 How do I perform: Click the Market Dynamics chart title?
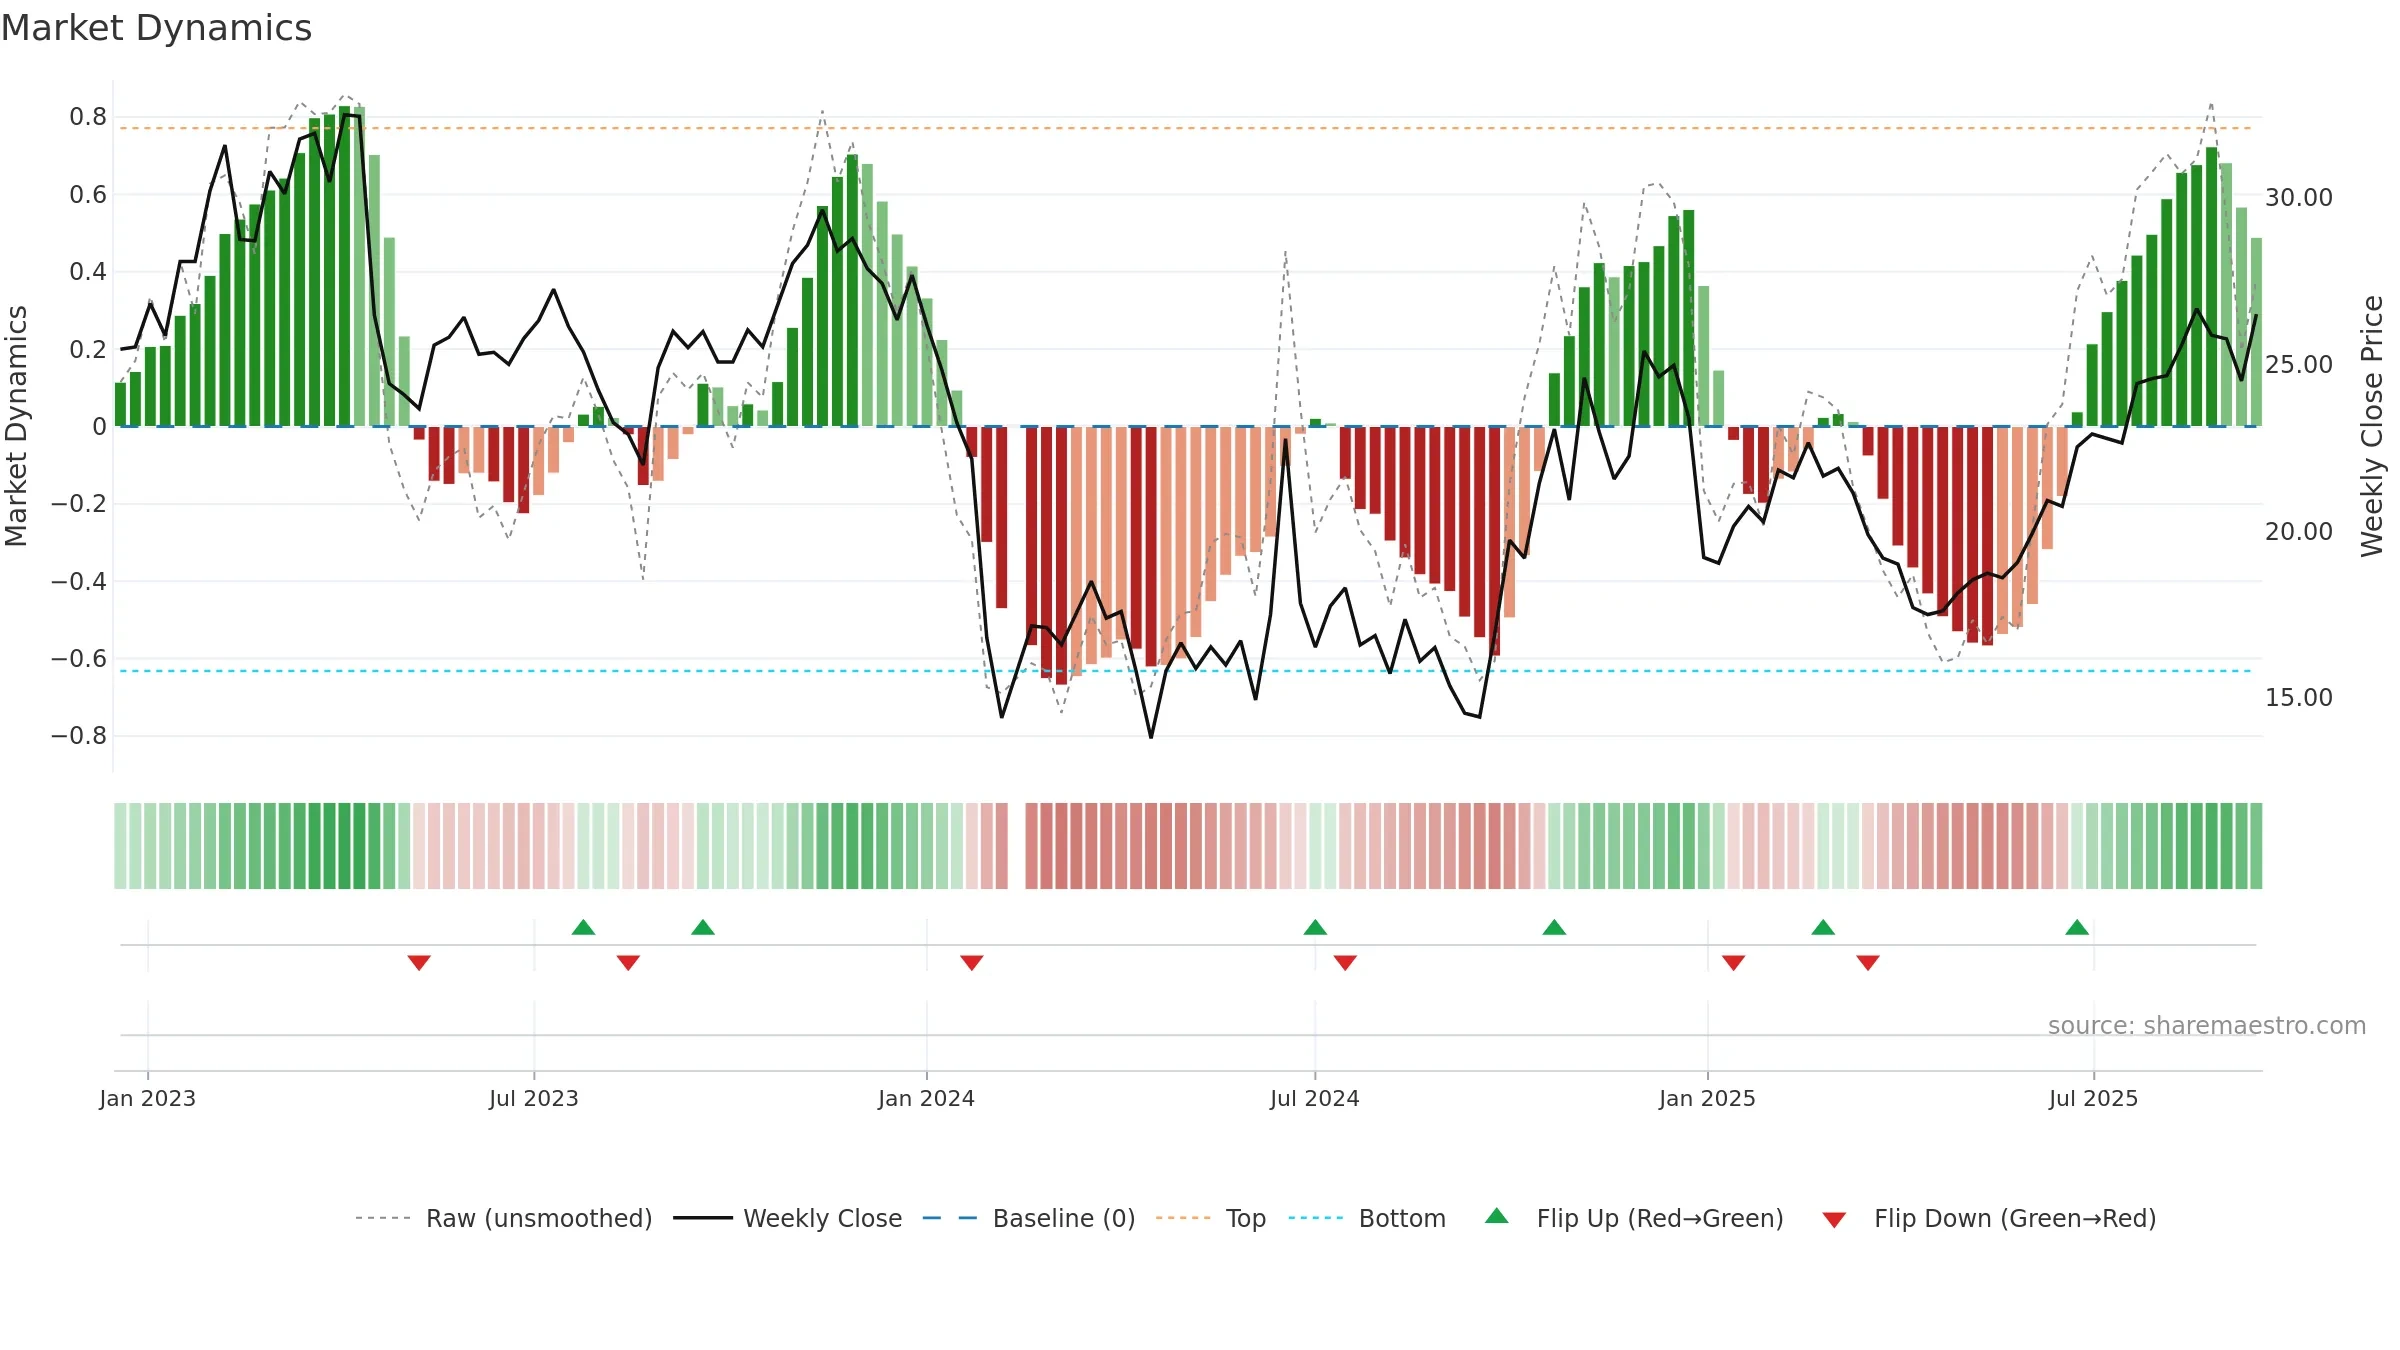coord(156,28)
